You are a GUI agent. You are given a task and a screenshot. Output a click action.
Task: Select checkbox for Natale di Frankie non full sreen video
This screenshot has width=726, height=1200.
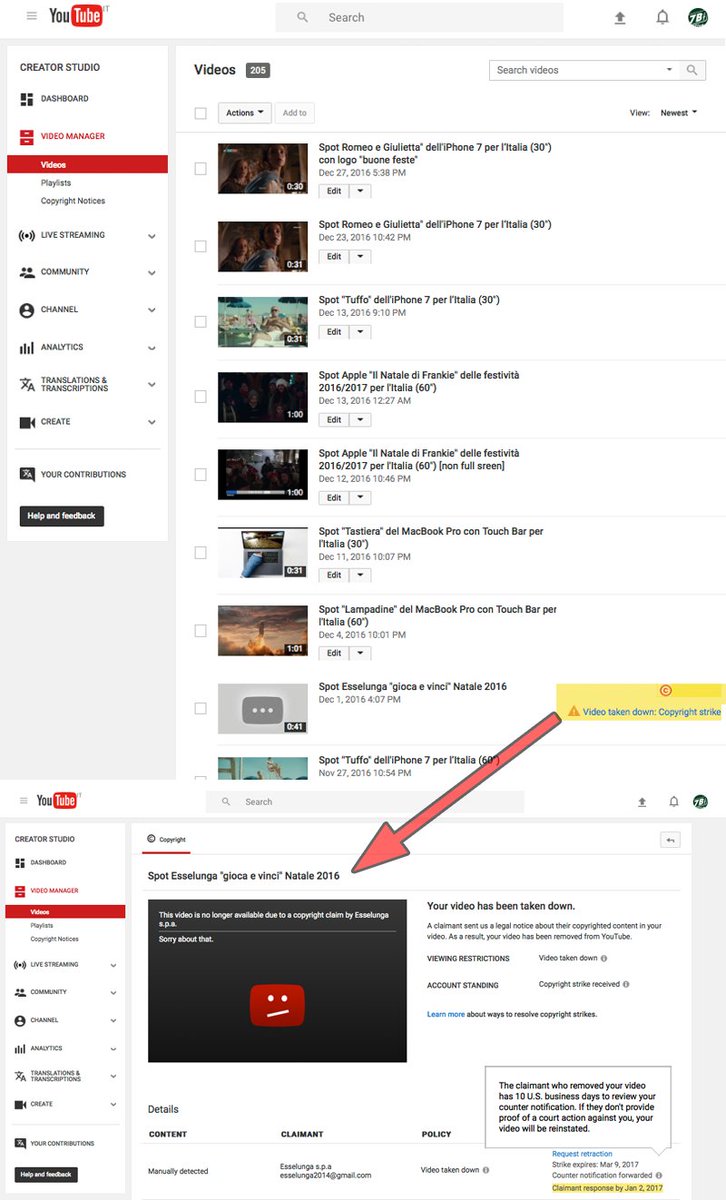[200, 475]
